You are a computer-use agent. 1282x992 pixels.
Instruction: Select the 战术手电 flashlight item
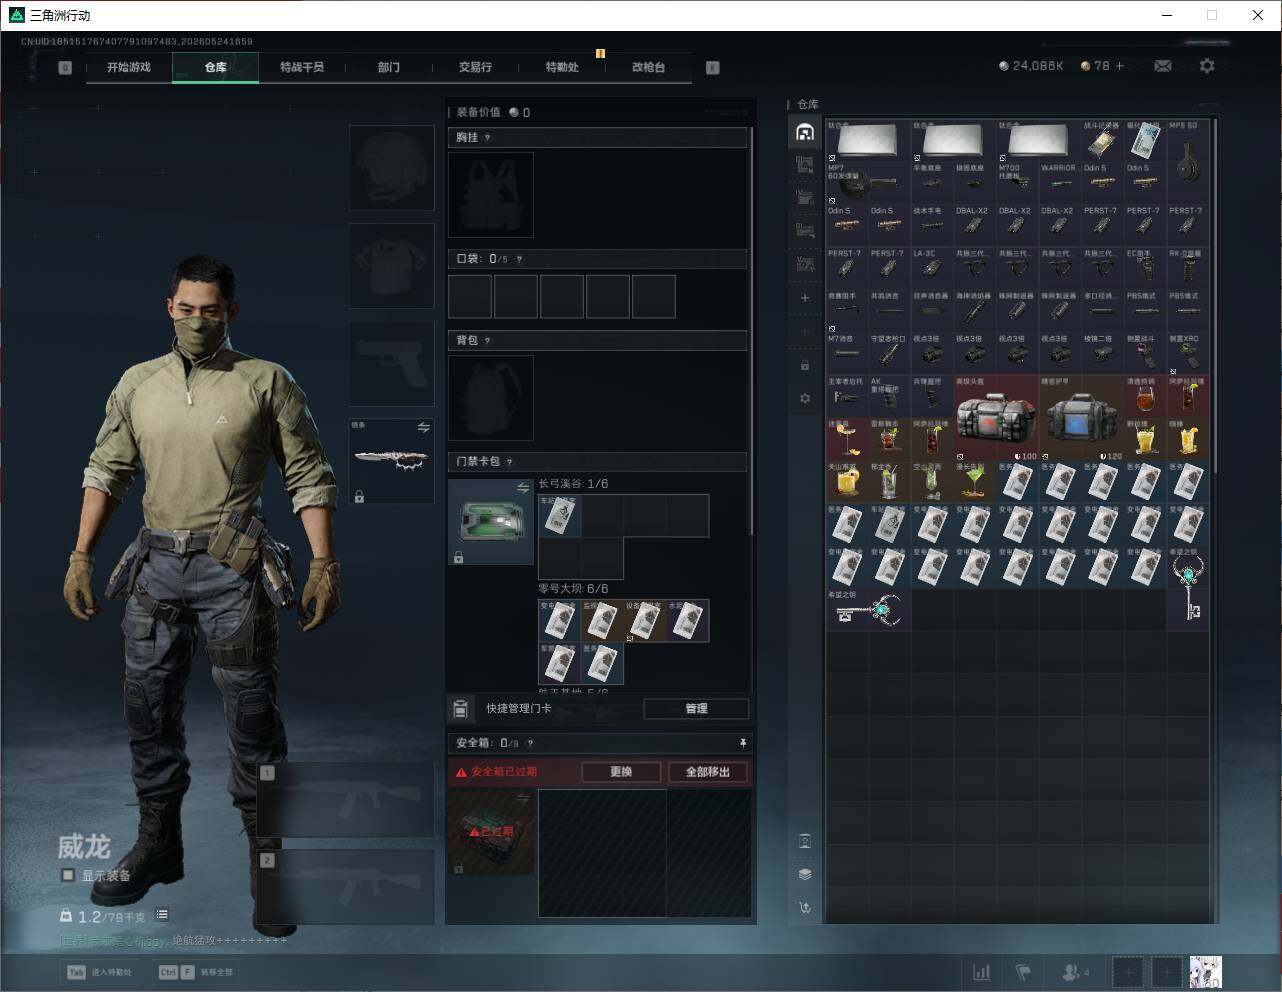(932, 226)
